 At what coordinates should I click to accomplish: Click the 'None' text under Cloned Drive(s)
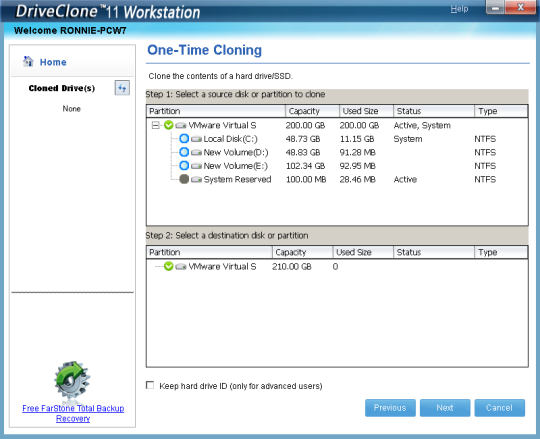[72, 109]
